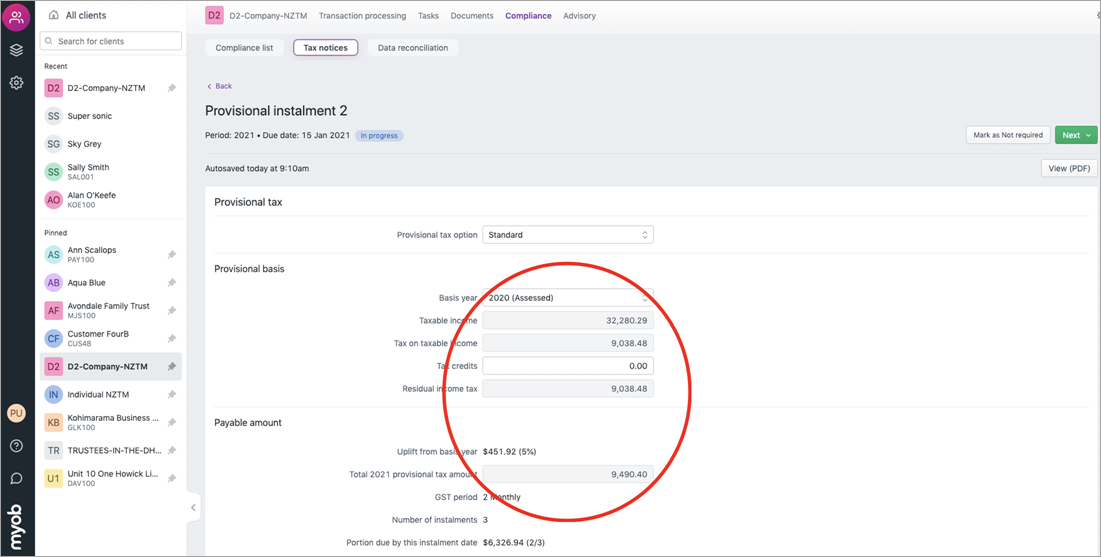Viewport: 1101px width, 557px height.
Task: Select the SG avatar for Sky Grey
Action: [53, 144]
